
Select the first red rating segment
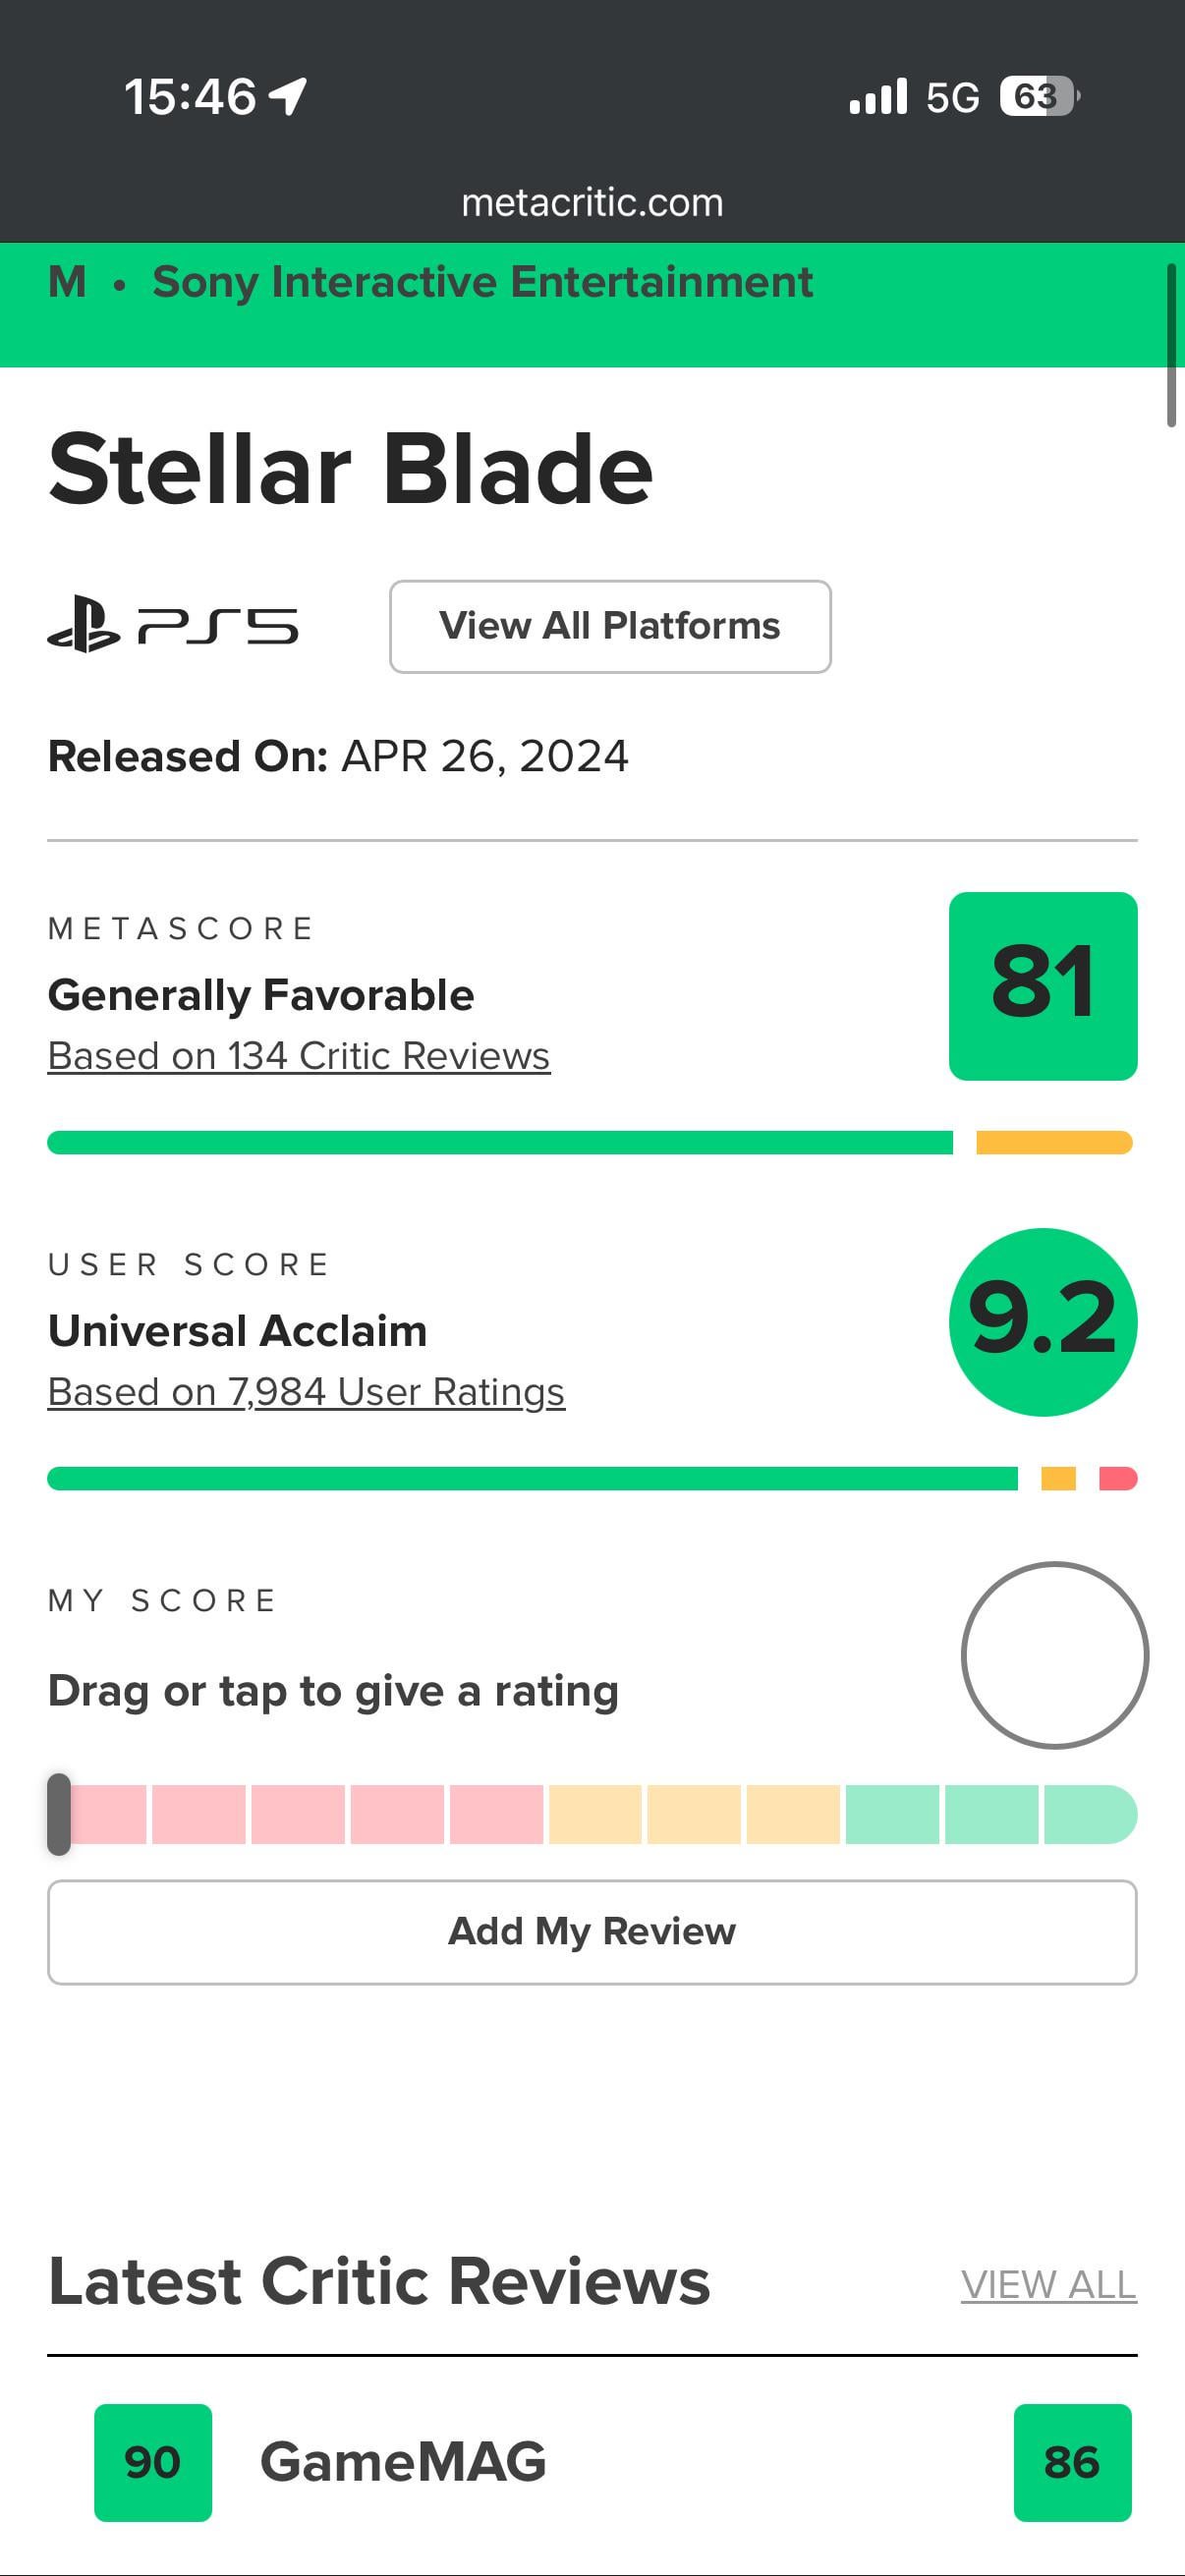(x=108, y=1814)
